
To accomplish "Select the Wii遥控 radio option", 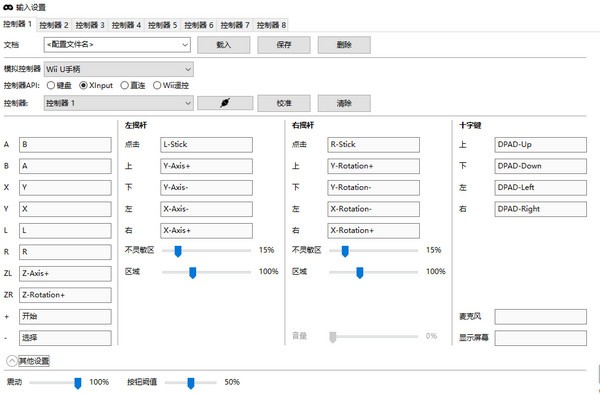I will pos(157,85).
